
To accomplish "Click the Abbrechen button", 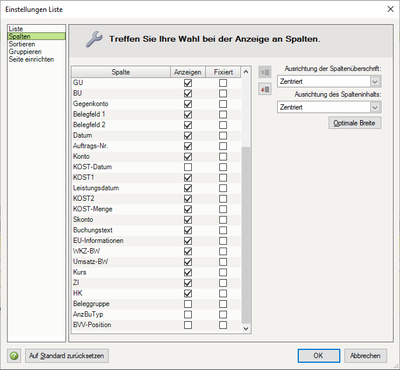I will (365, 356).
